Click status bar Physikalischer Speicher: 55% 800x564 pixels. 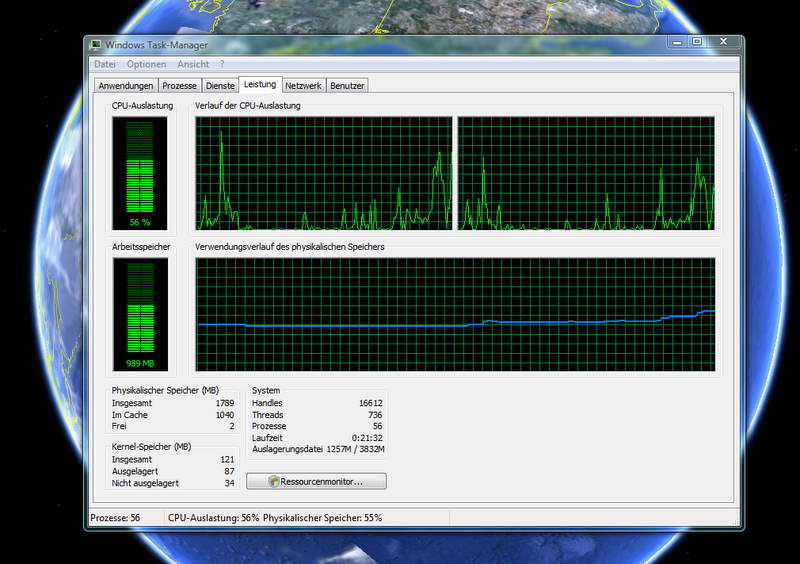pos(322,518)
